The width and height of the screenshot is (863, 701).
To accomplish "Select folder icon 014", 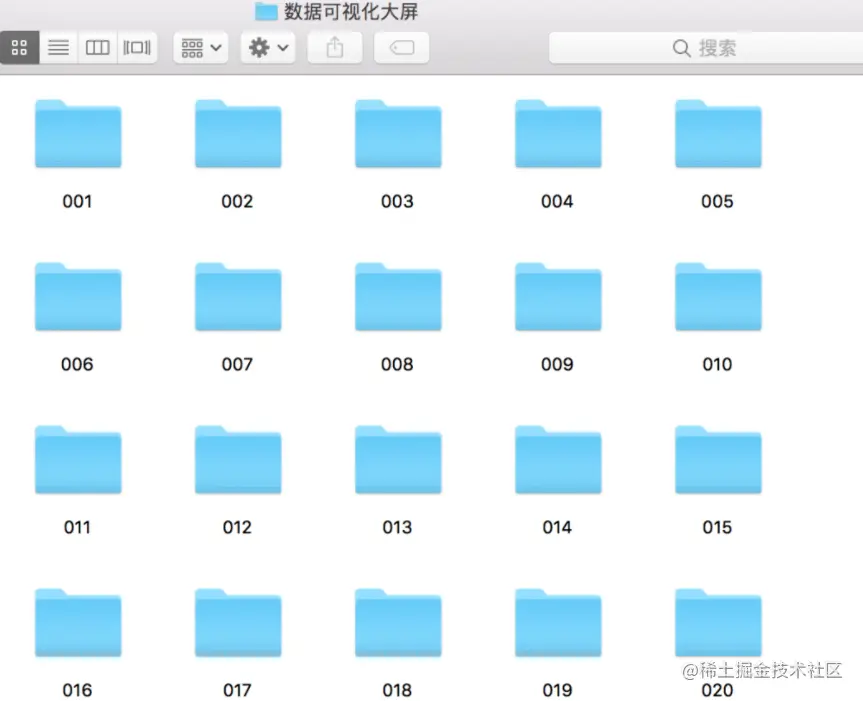I will coord(558,459).
